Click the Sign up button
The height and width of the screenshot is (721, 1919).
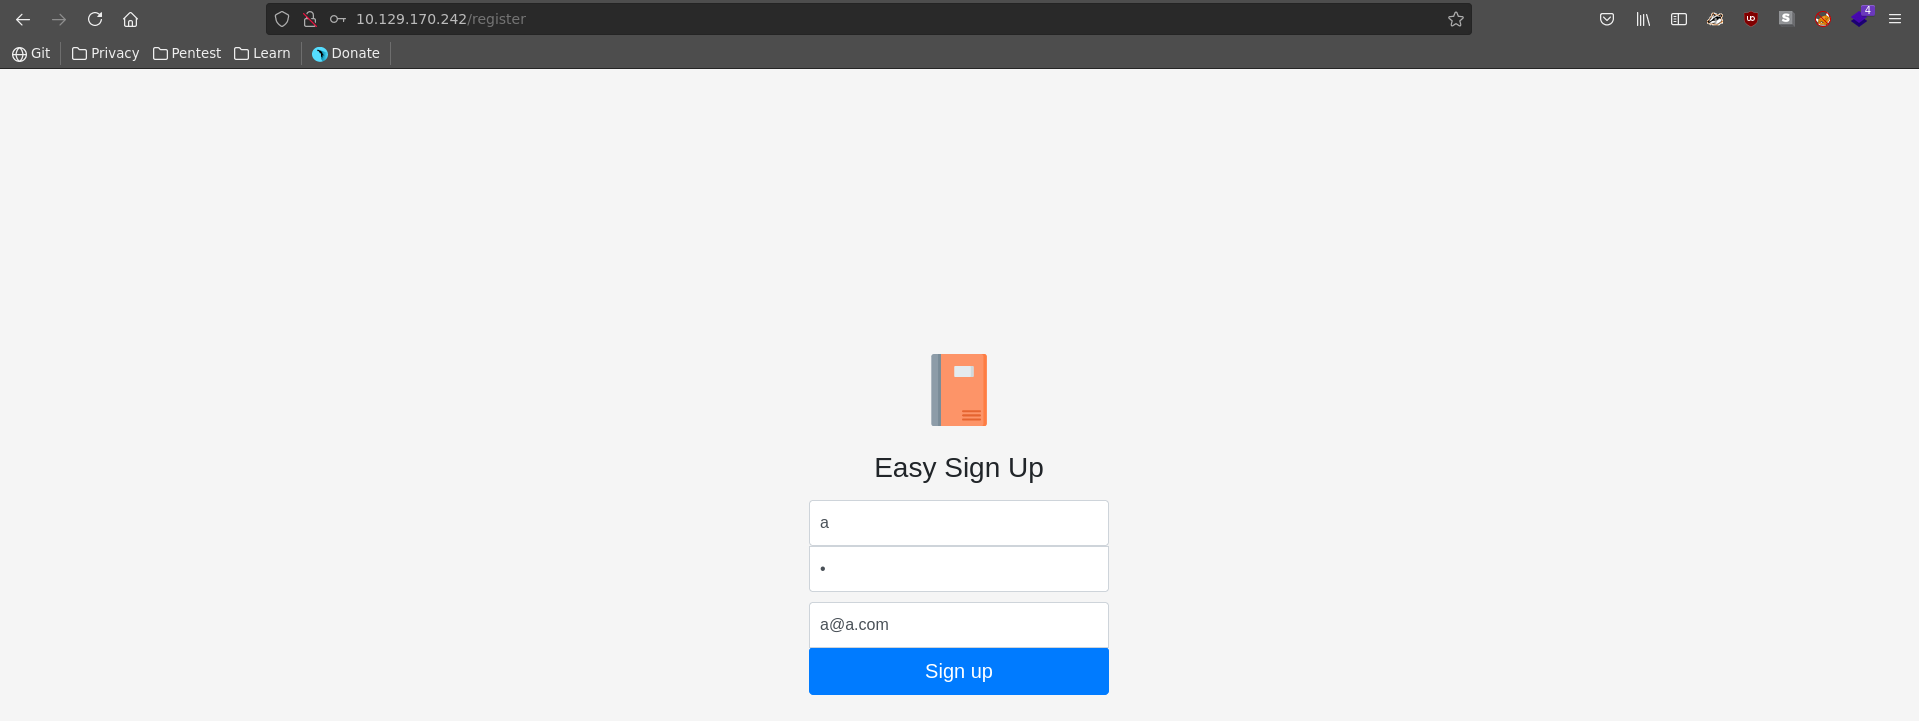click(959, 671)
